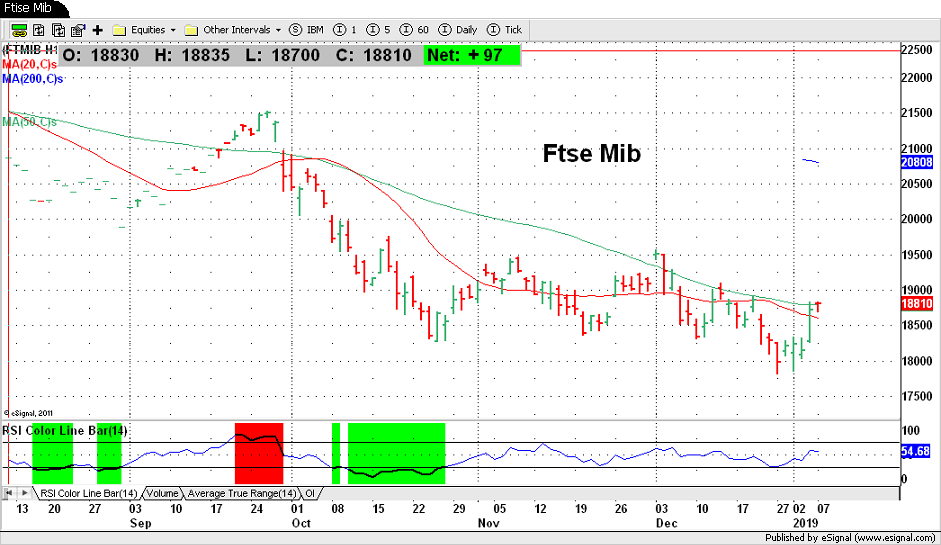Click the eSignal, 2011 copyright text
Viewport: 941px width, 545px height.
click(x=28, y=414)
